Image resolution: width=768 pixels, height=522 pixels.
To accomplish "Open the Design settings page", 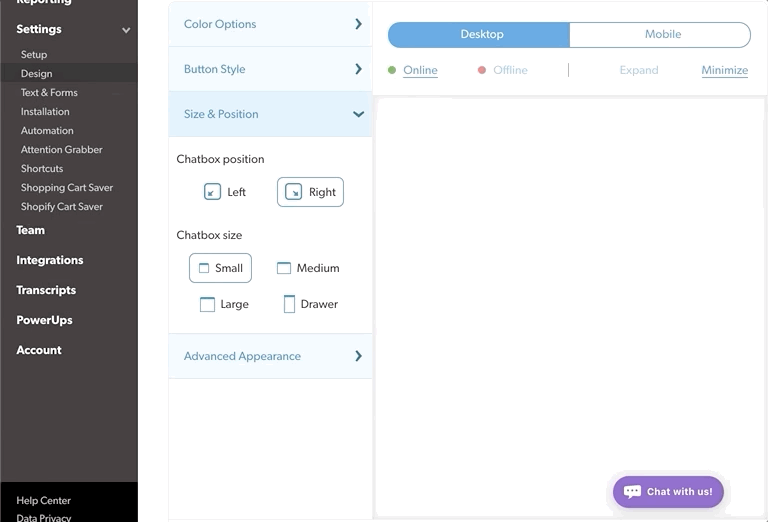I will 36,73.
